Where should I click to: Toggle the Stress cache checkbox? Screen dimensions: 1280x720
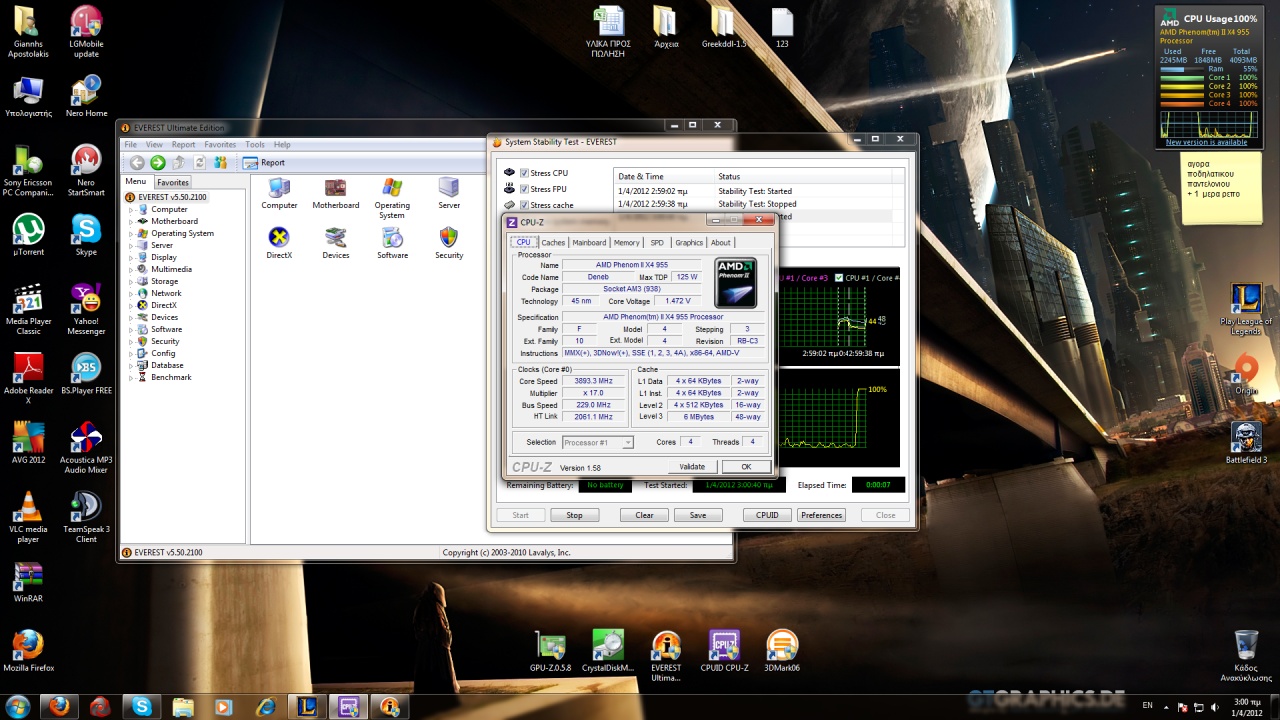pos(524,205)
